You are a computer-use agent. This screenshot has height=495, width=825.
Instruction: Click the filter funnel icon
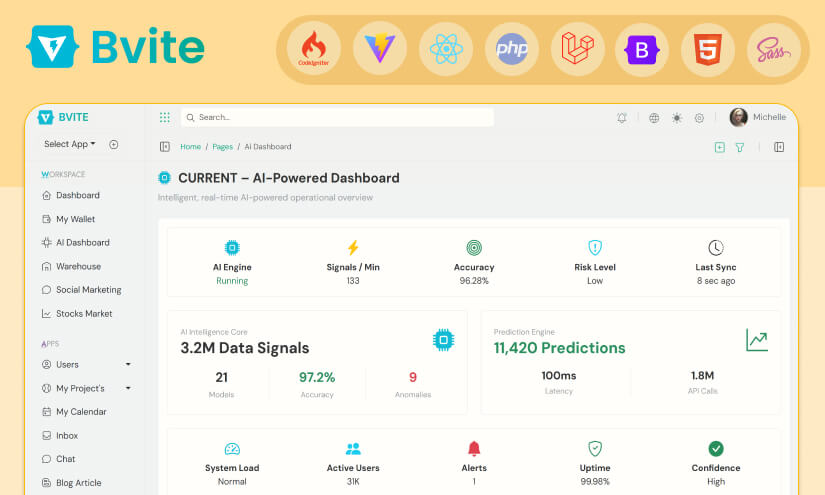coord(740,147)
